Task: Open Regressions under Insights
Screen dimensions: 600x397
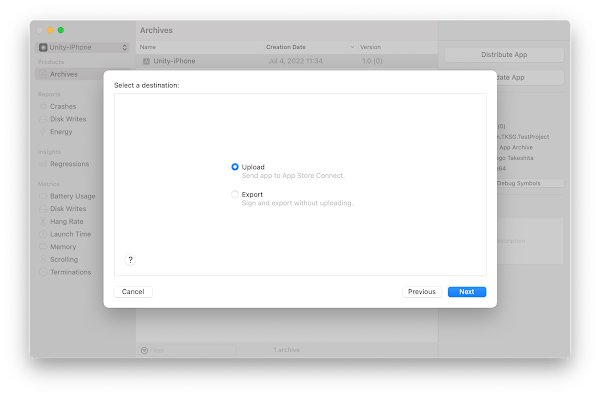Action: (70, 164)
